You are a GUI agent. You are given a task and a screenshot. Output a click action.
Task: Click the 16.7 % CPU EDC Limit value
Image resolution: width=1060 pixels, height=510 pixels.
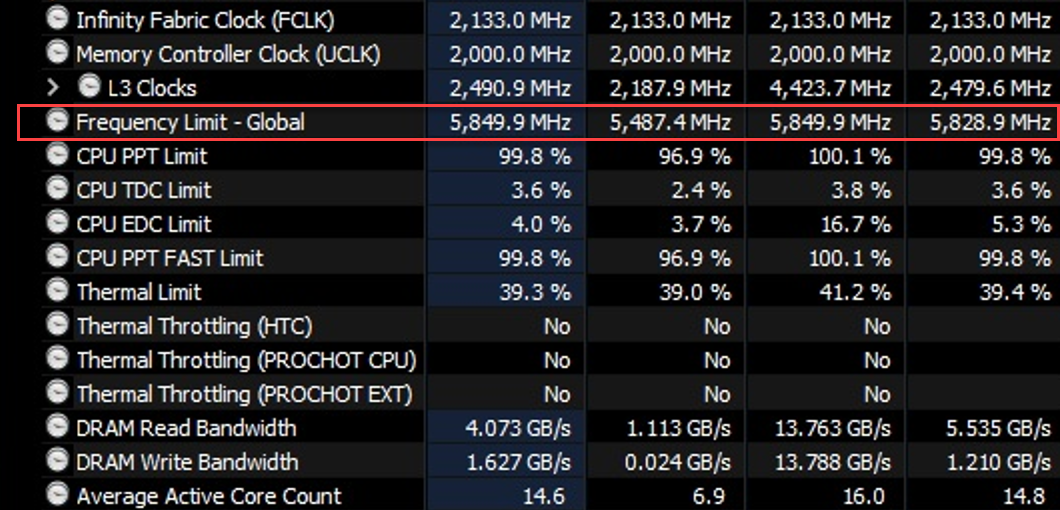coord(856,225)
